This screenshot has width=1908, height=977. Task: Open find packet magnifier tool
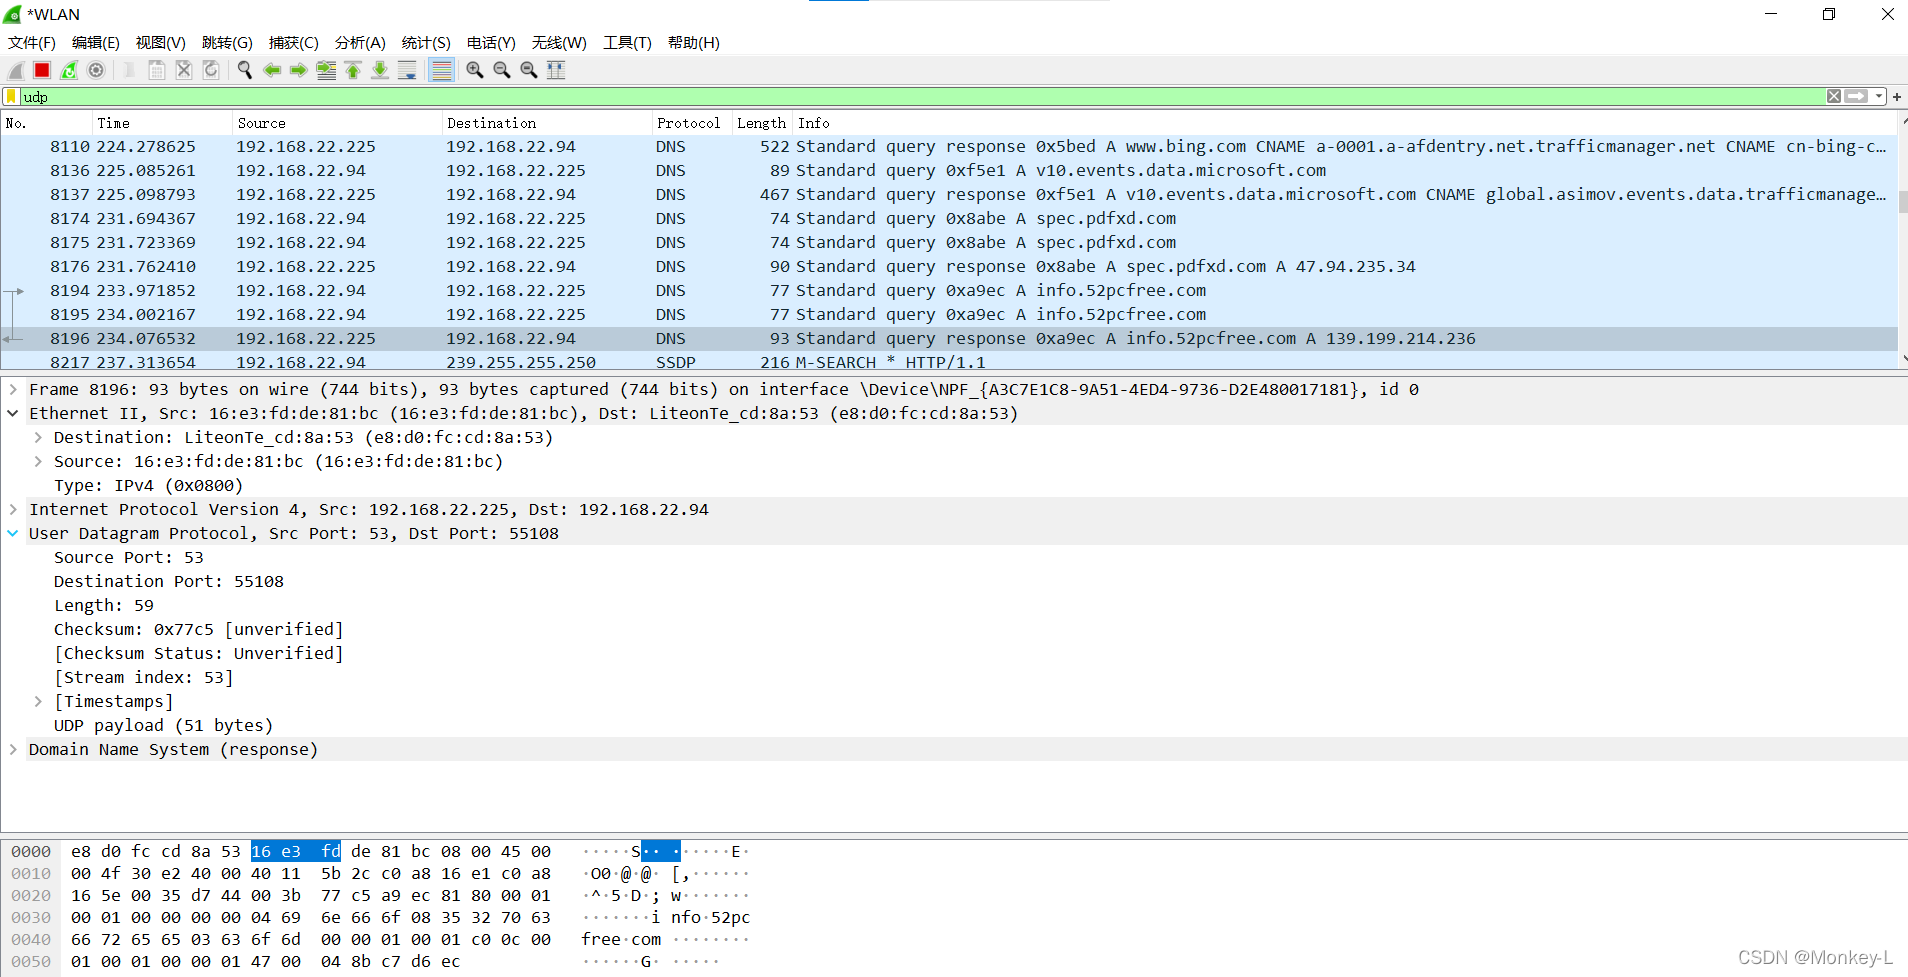coord(244,70)
